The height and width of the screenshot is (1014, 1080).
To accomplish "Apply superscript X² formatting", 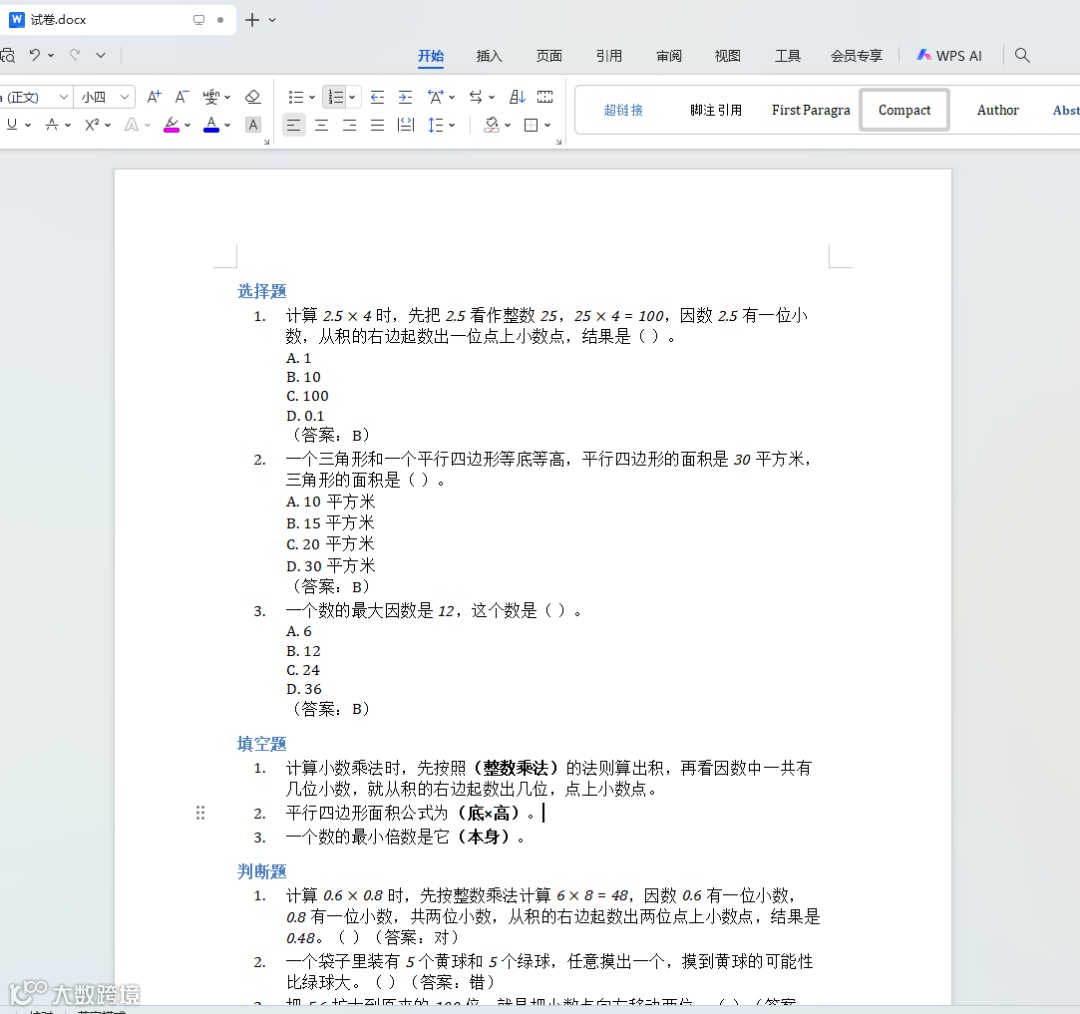I will pyautogui.click(x=92, y=125).
